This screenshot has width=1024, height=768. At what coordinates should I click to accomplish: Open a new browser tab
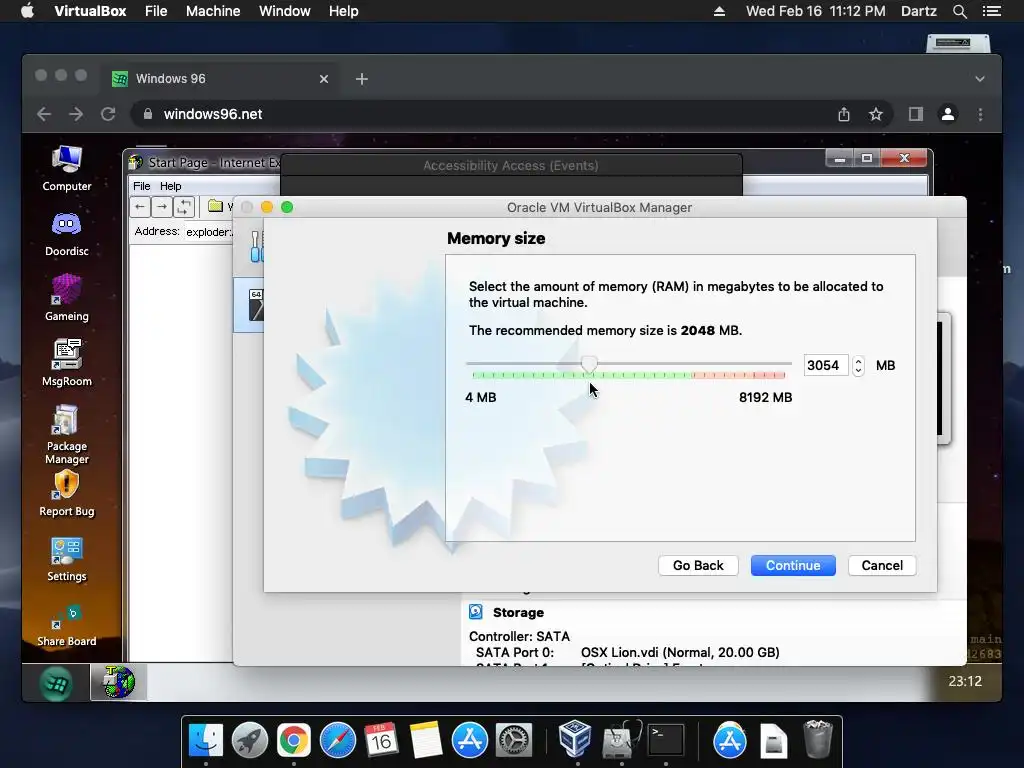tap(361, 79)
